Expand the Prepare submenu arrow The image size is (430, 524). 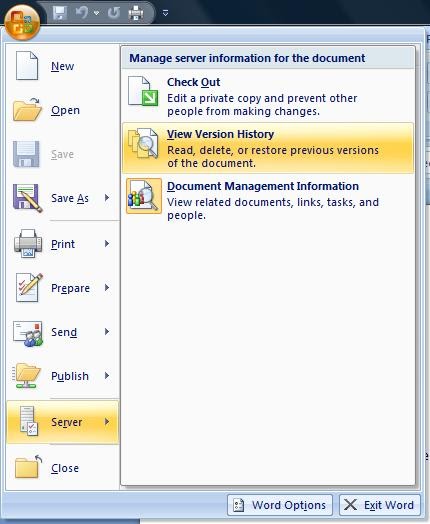(x=107, y=288)
